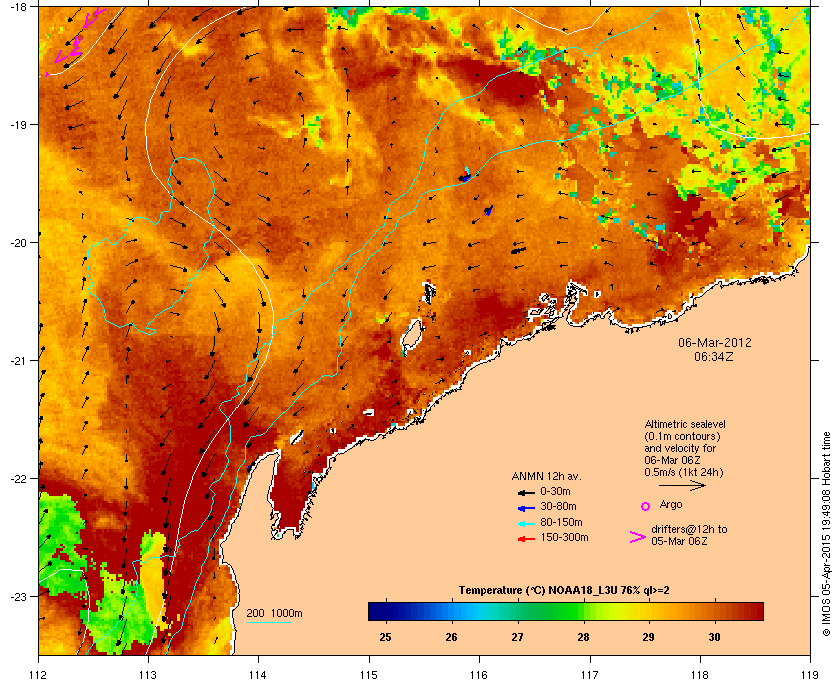Click colorbar tick label 29

point(649,637)
